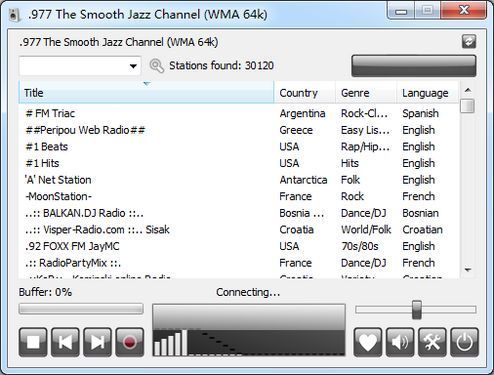Click the station list scrollbar thumb
The image size is (494, 375).
(467, 106)
